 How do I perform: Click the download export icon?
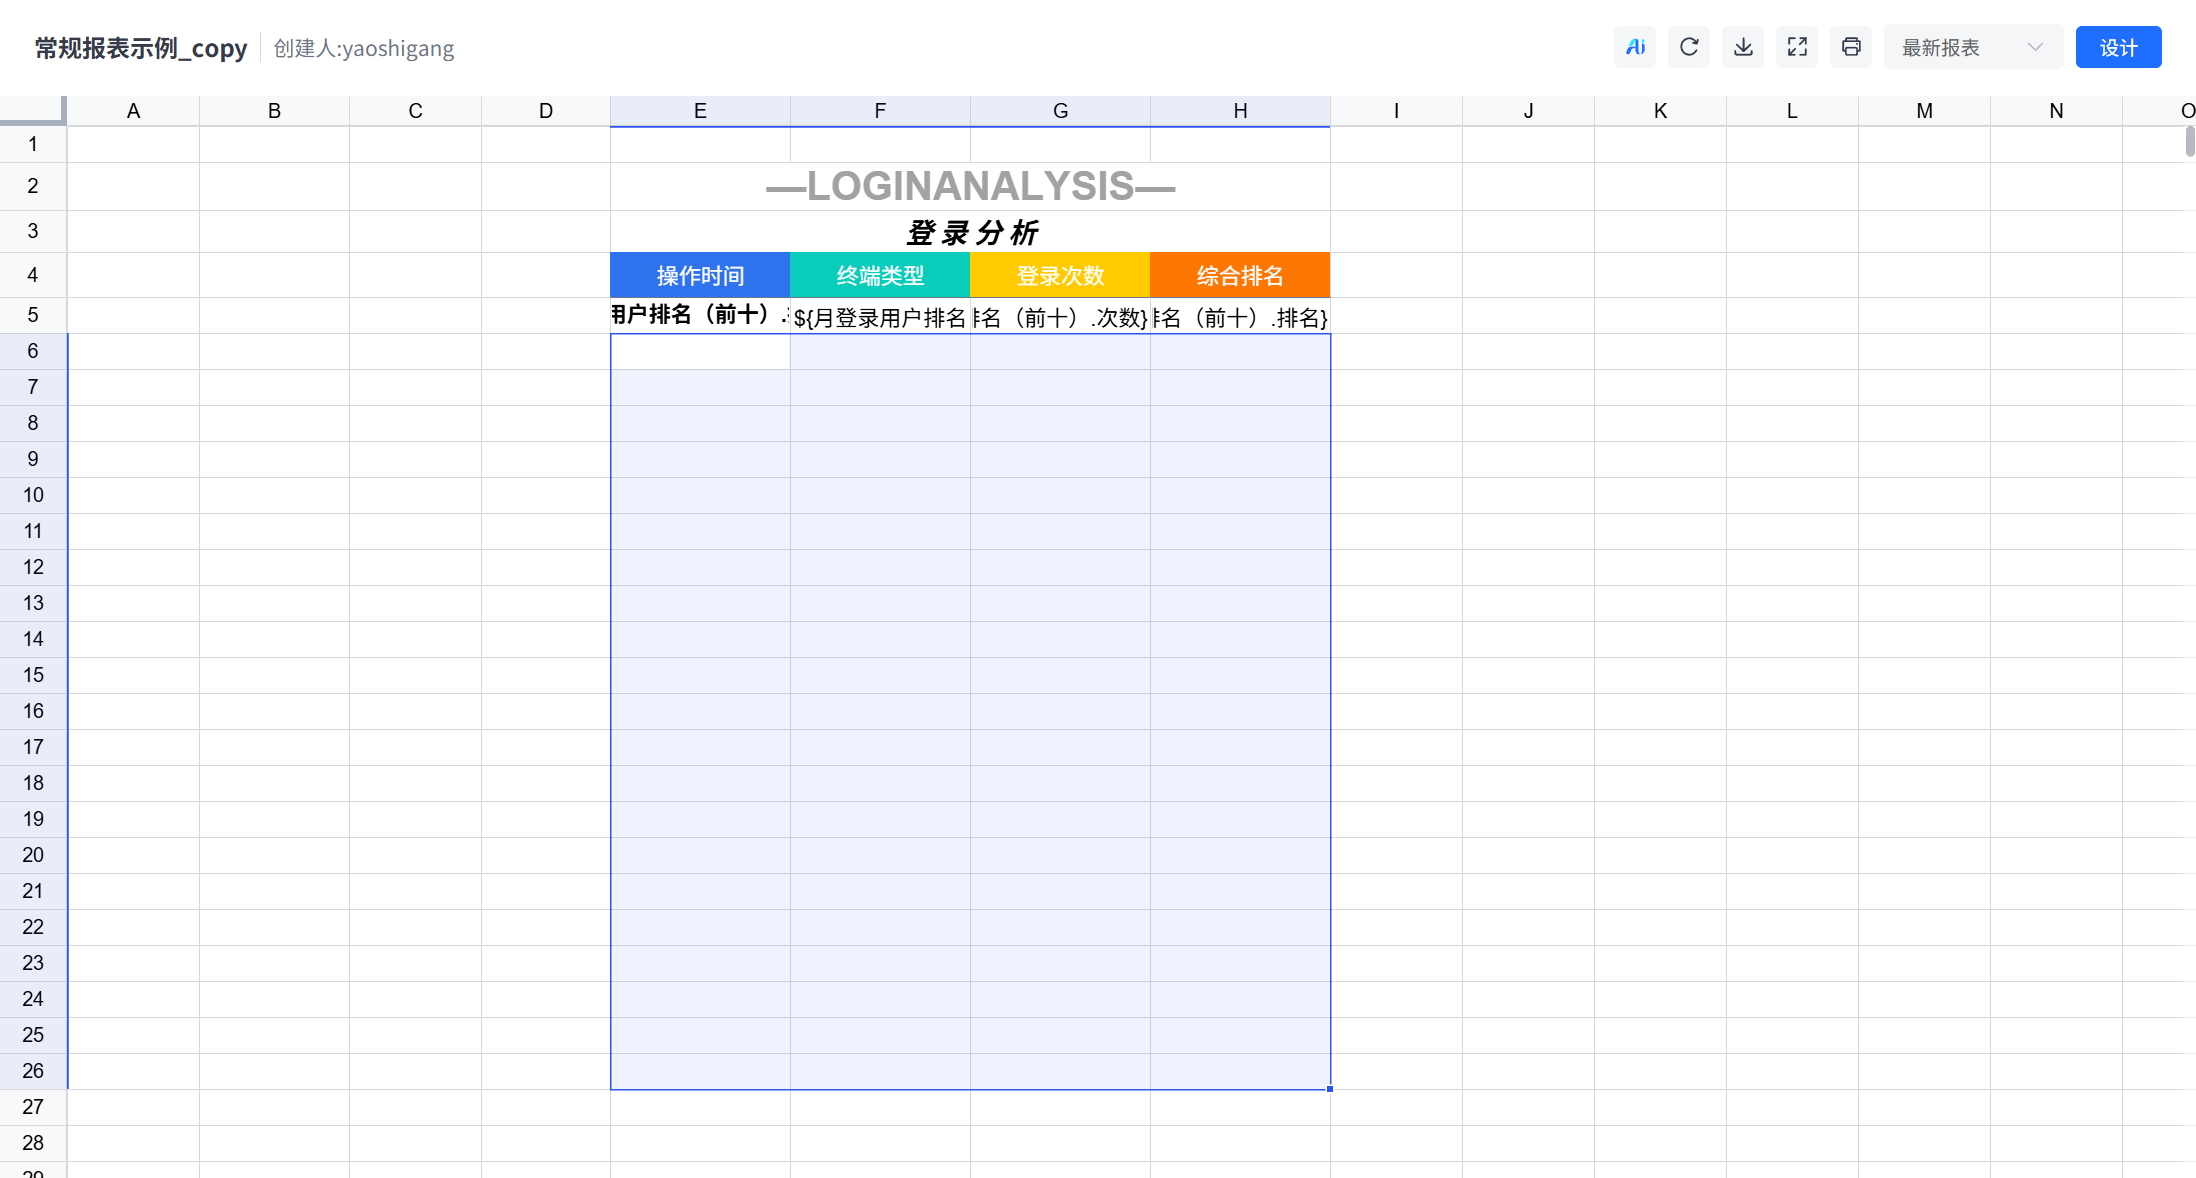1743,47
